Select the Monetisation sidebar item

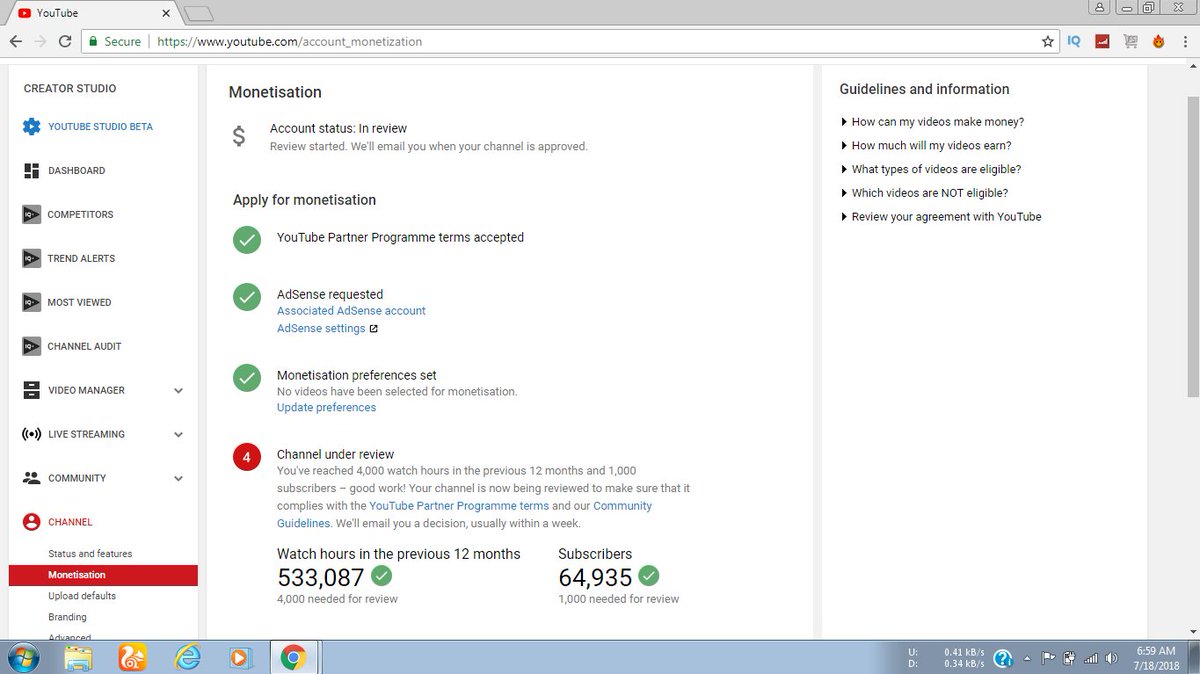click(x=103, y=575)
